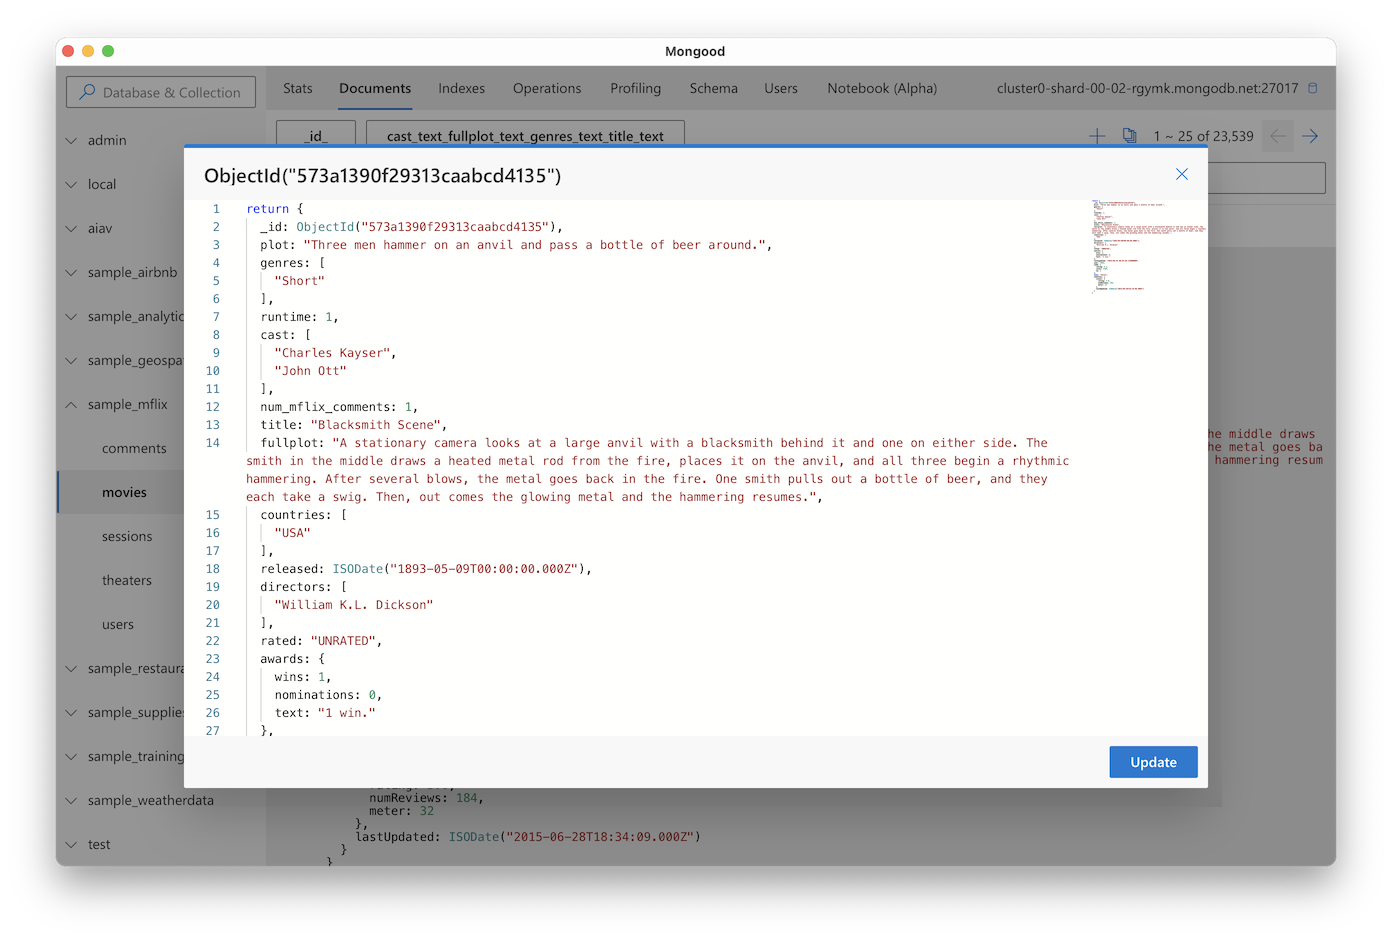The image size is (1392, 940).
Task: Click the lastUpdated ISODate in background
Action: tap(574, 837)
